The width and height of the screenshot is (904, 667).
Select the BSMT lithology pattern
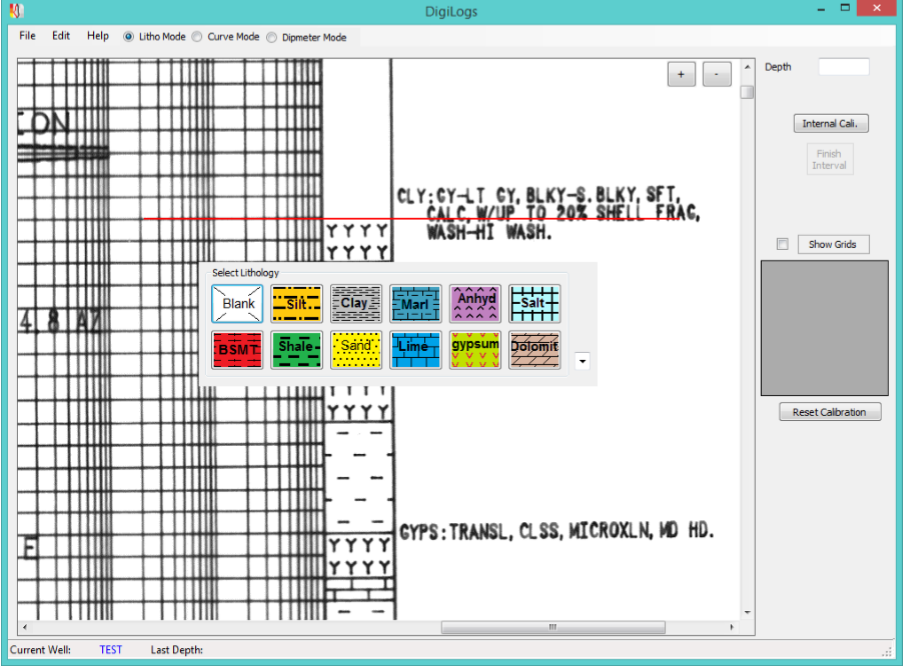[237, 349]
